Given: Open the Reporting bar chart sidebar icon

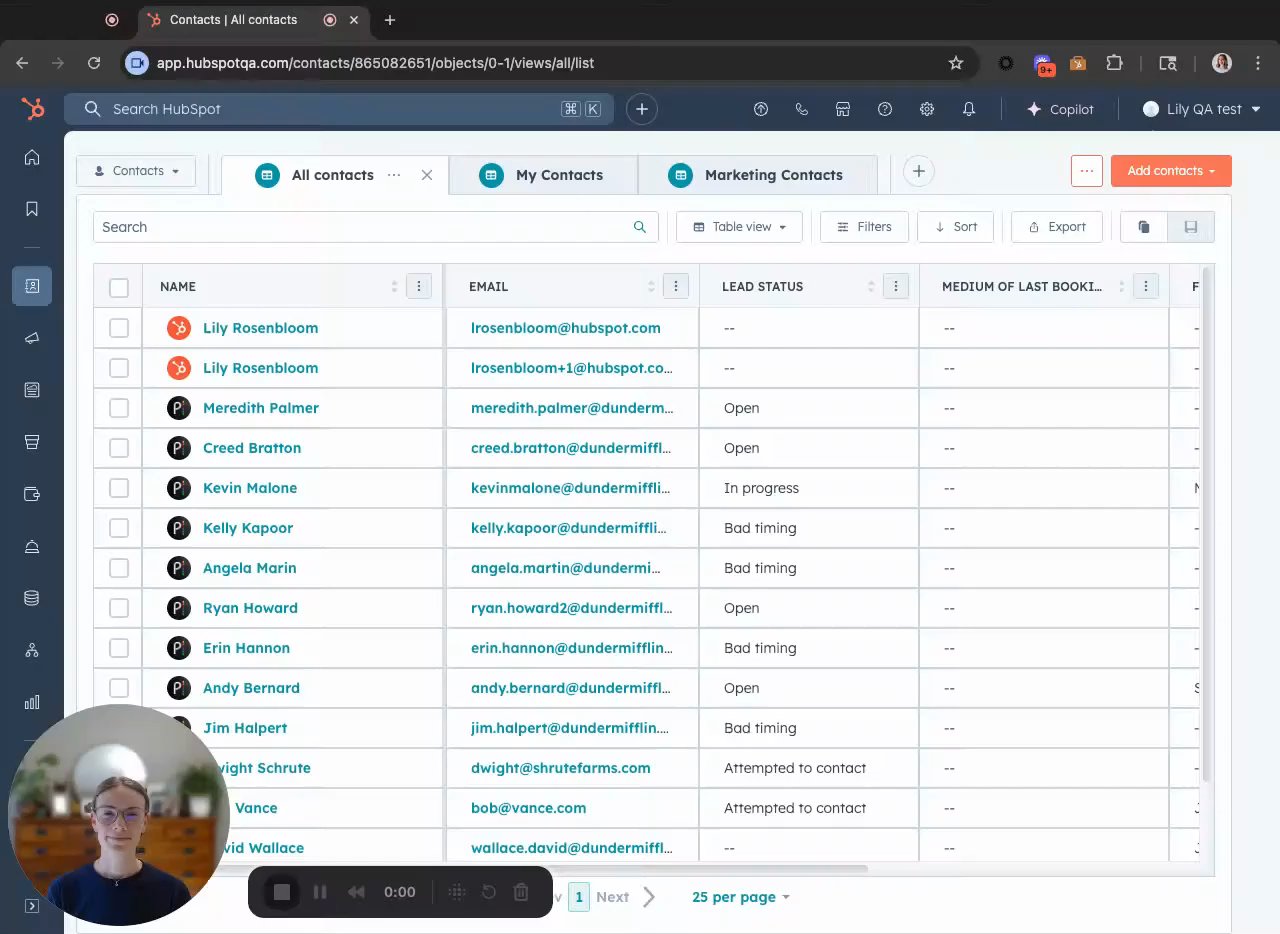Looking at the screenshot, I should [x=32, y=702].
